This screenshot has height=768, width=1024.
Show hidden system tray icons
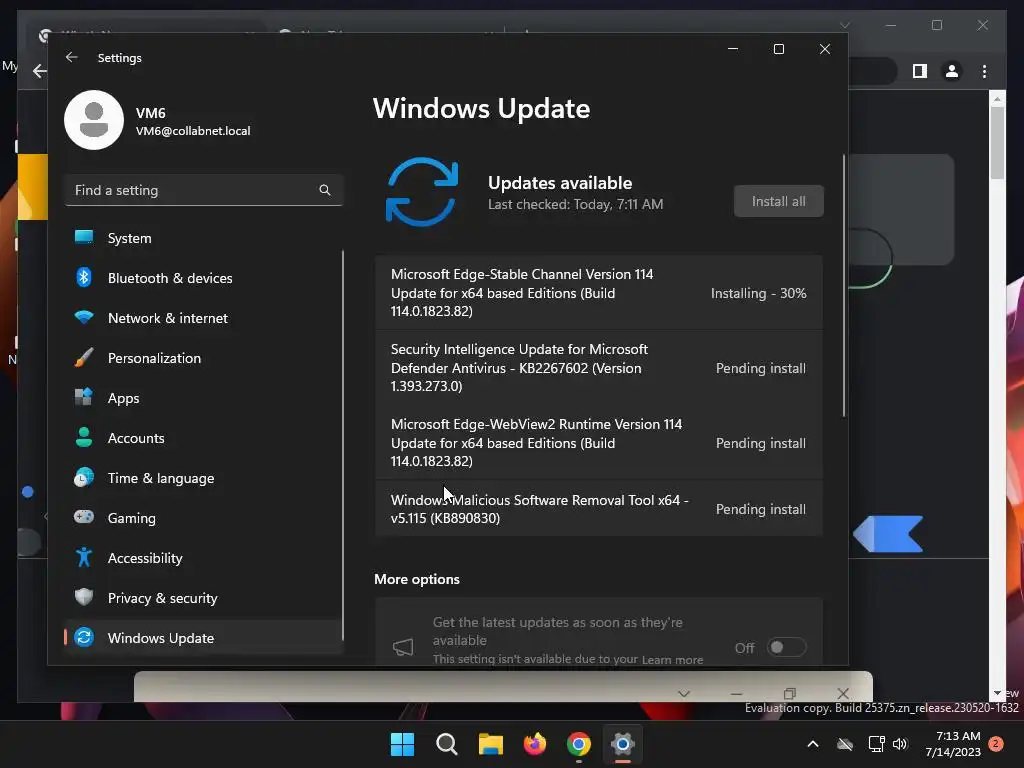(813, 744)
